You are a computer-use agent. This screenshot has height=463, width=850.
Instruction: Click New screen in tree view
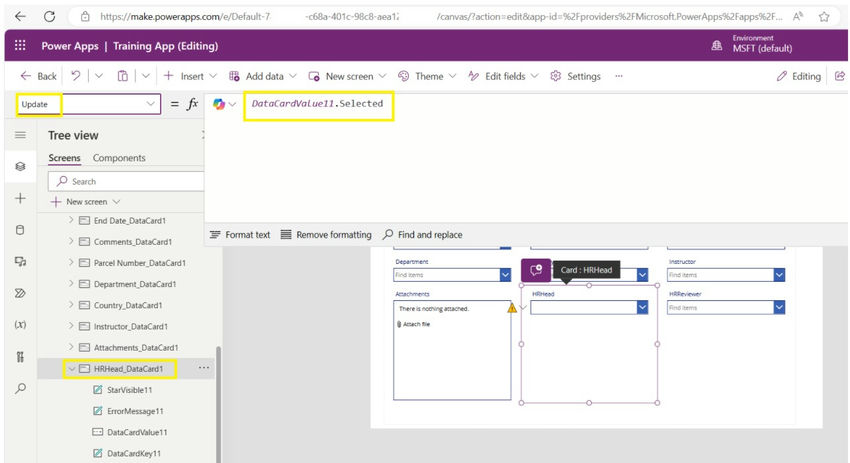(x=85, y=202)
